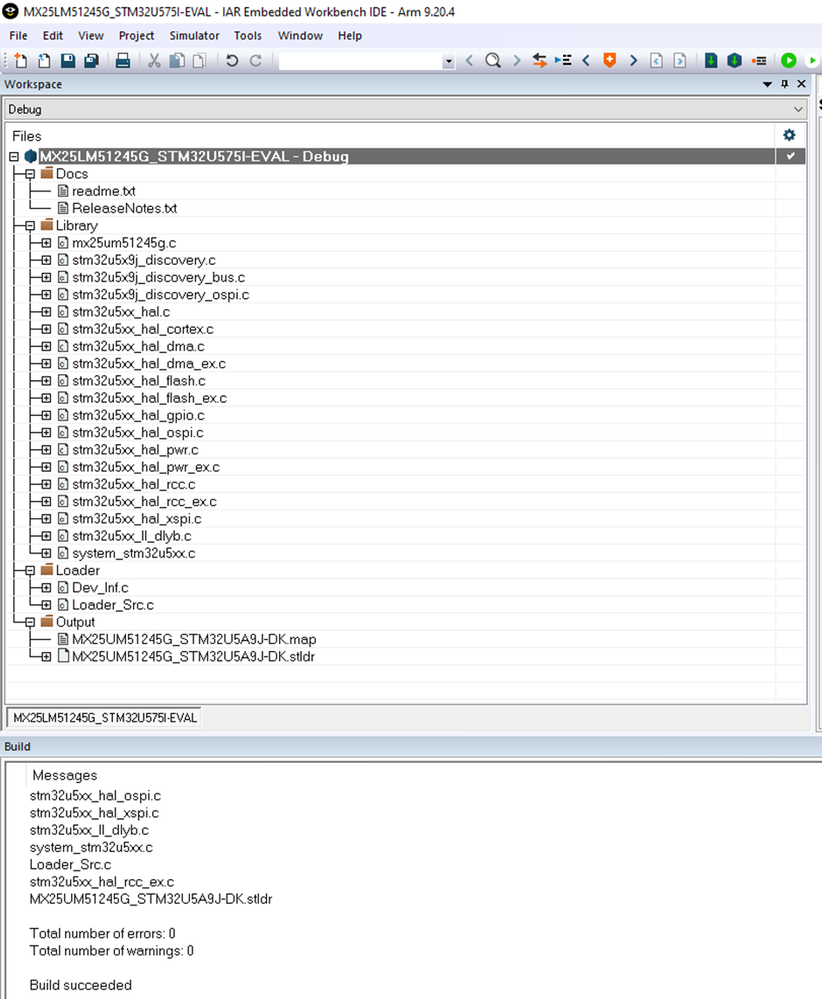822x999 pixels.
Task: Click the Paste toolbar icon
Action: click(199, 61)
